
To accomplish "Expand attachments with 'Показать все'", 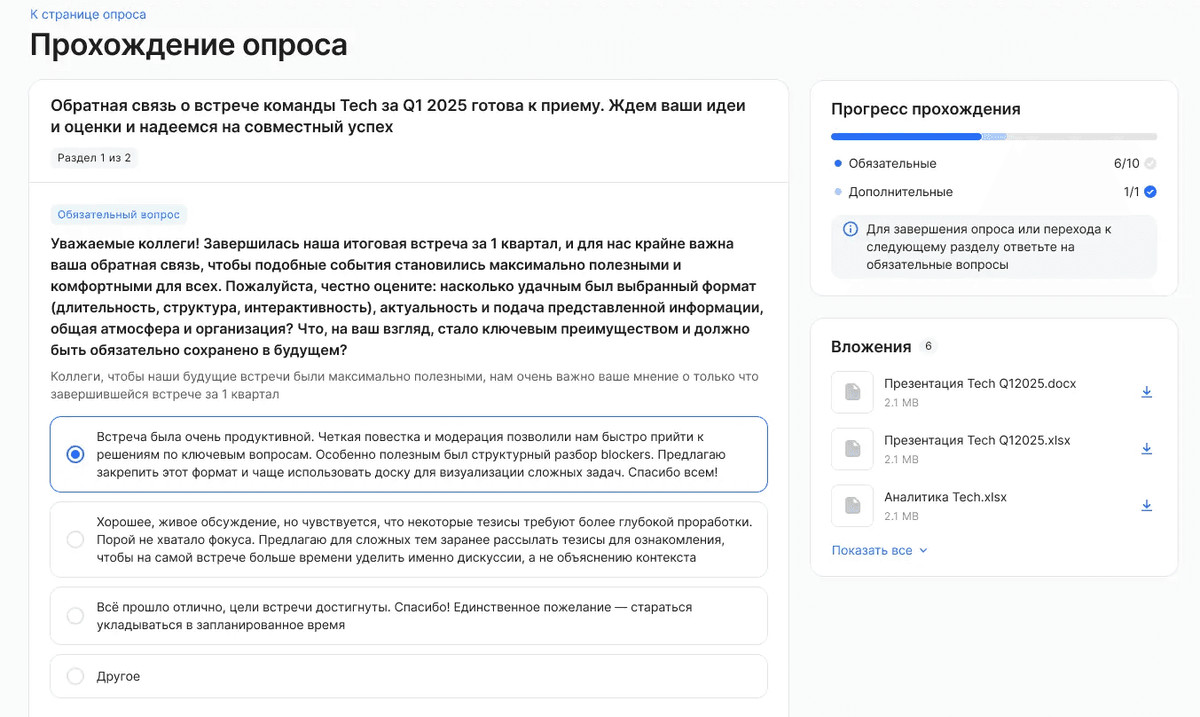I will click(872, 550).
